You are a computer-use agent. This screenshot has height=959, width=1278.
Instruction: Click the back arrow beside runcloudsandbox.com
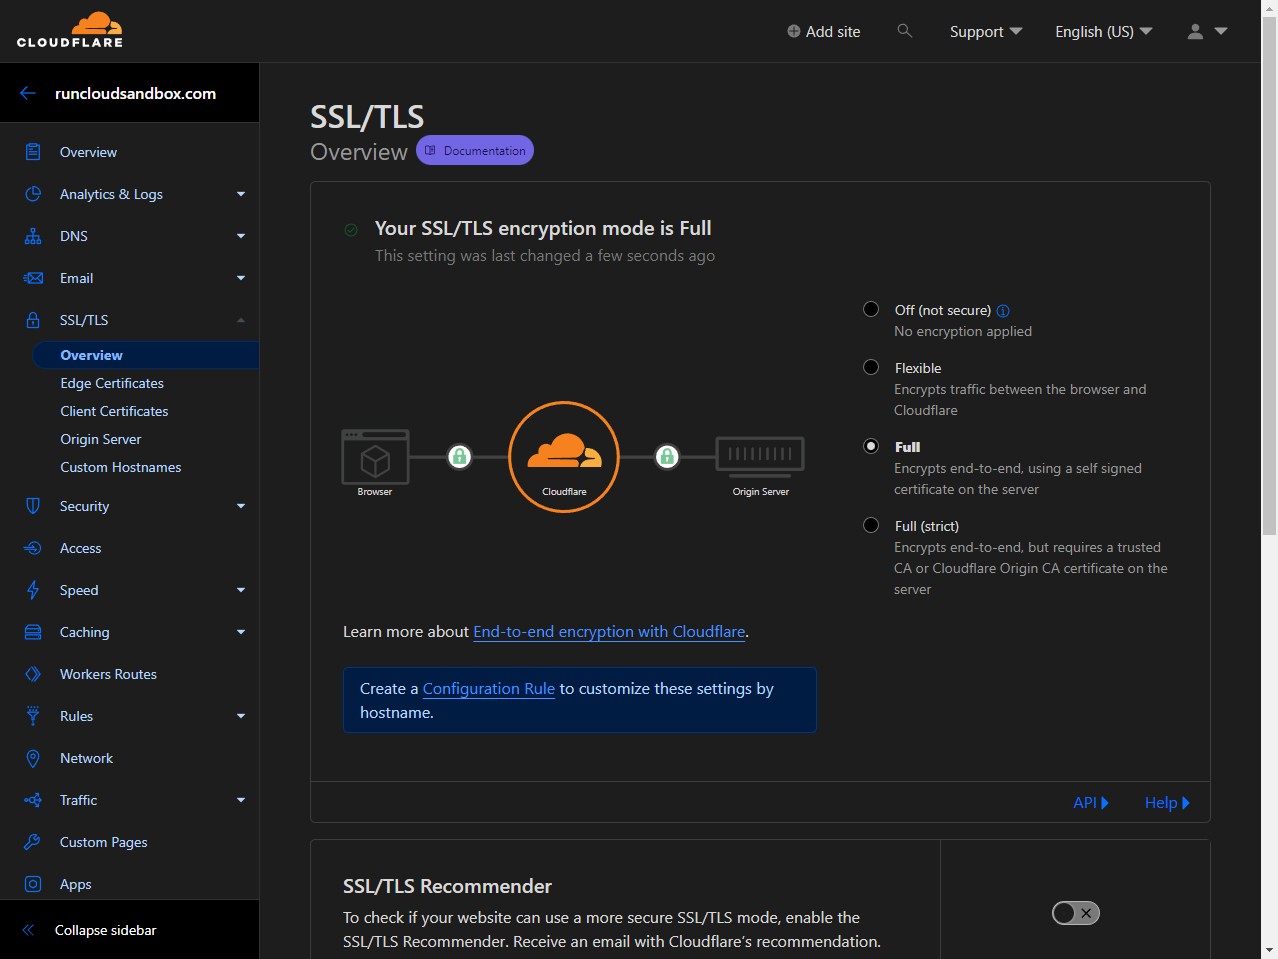tap(28, 93)
